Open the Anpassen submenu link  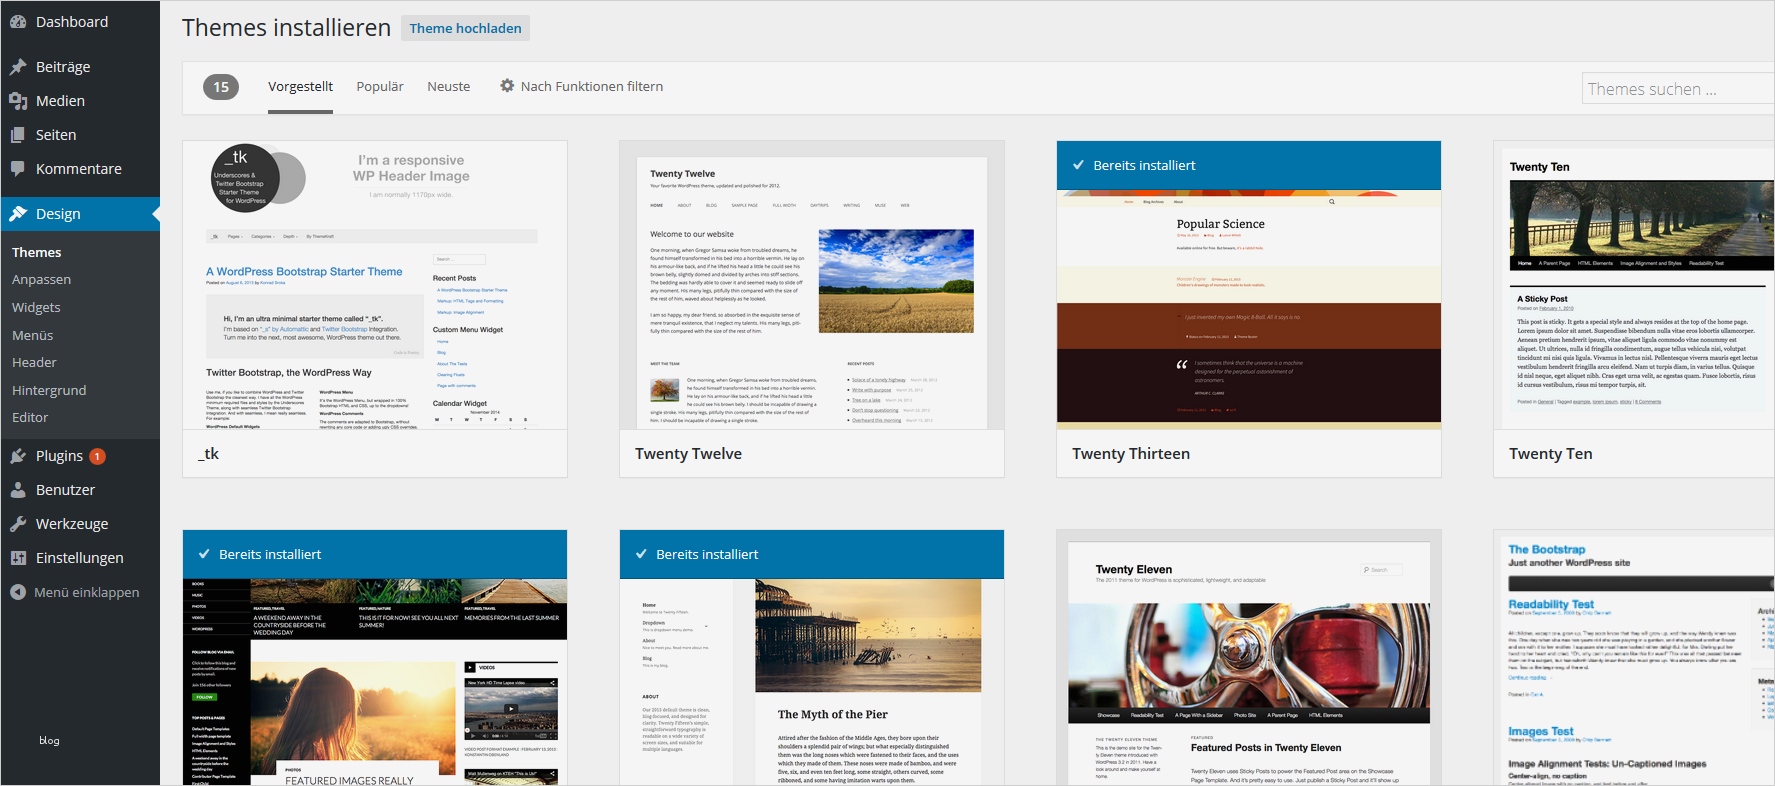point(41,280)
